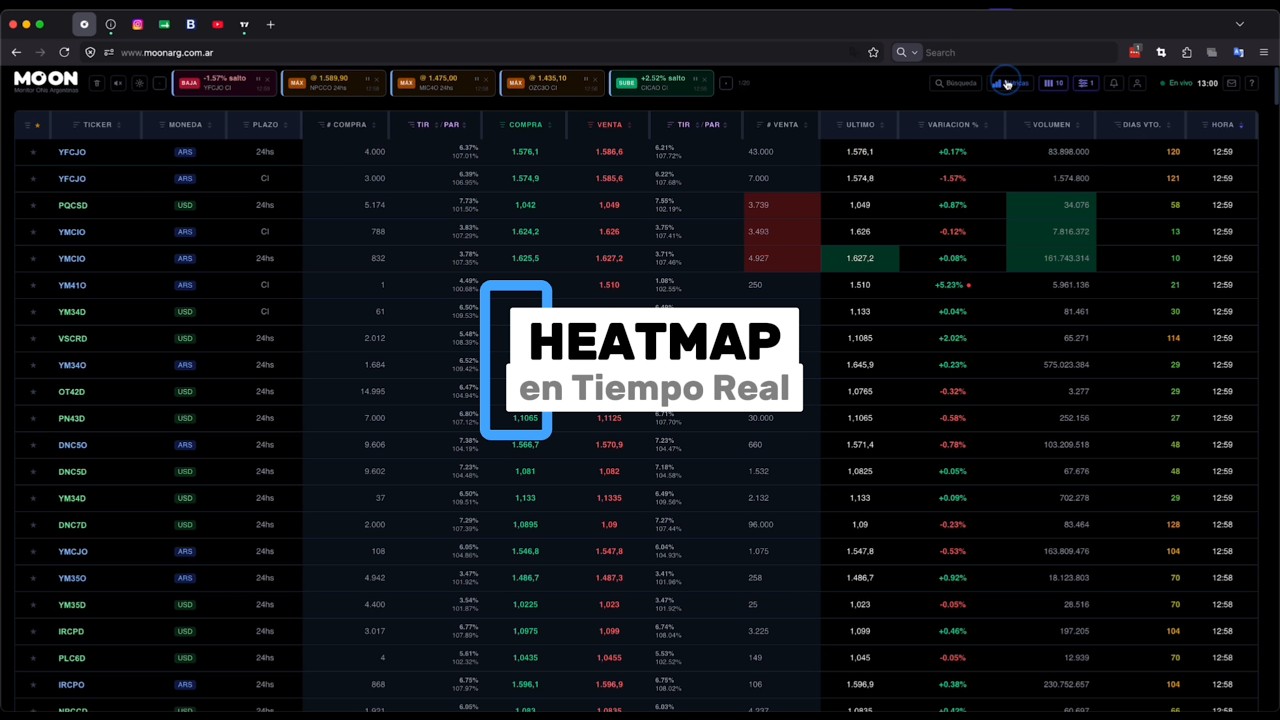The image size is (1280, 720).
Task: Open the browser hamburger menu
Action: click(x=1264, y=52)
